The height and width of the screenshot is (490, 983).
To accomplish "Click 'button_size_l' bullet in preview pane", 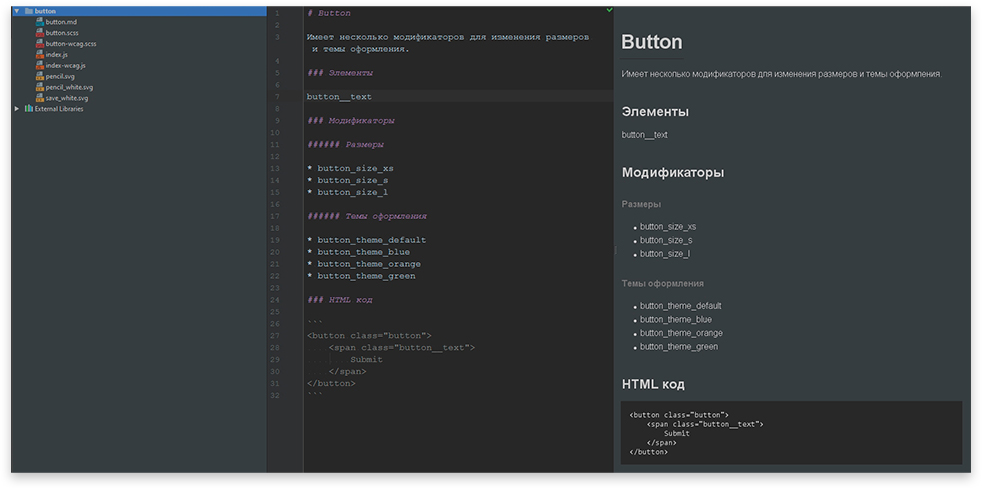I will coord(665,254).
